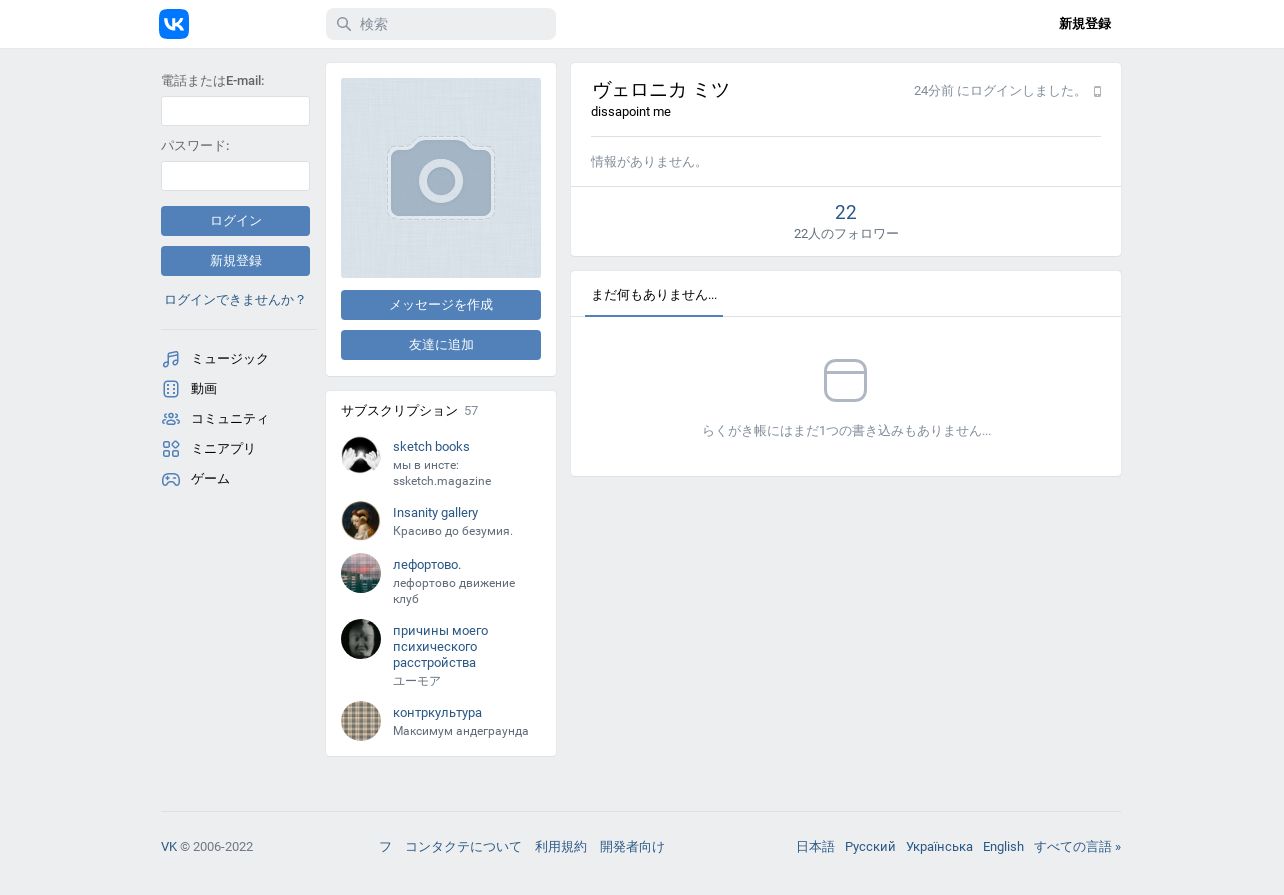Click the VK logo icon
Screen dimensions: 1284x895
coord(174,24)
